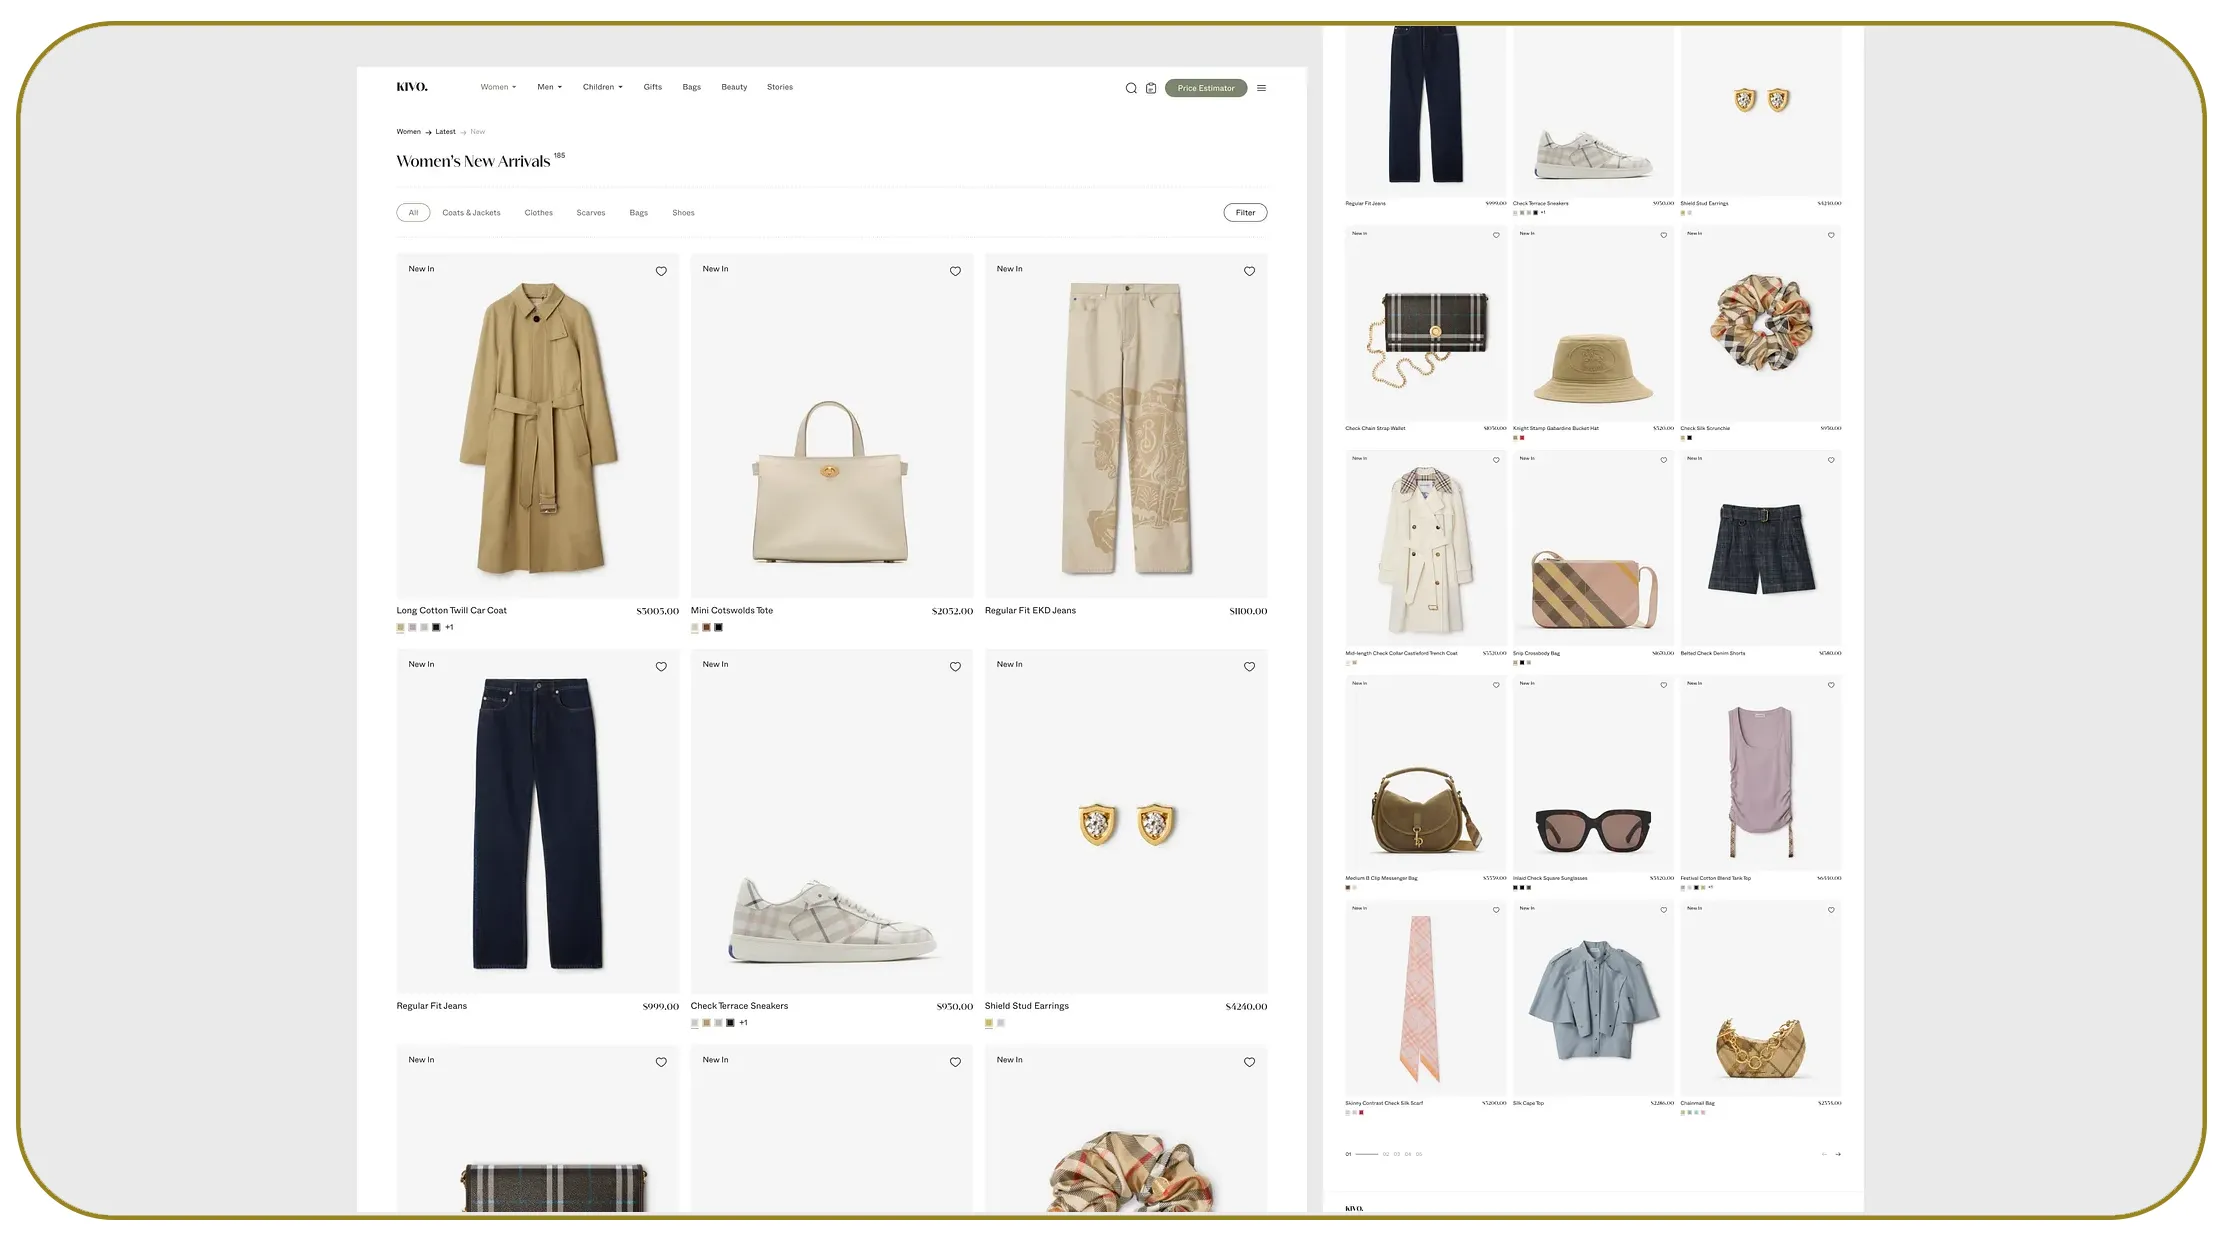Select the Coats & Jackets category tab
This screenshot has width=2223, height=1240.
tap(471, 212)
